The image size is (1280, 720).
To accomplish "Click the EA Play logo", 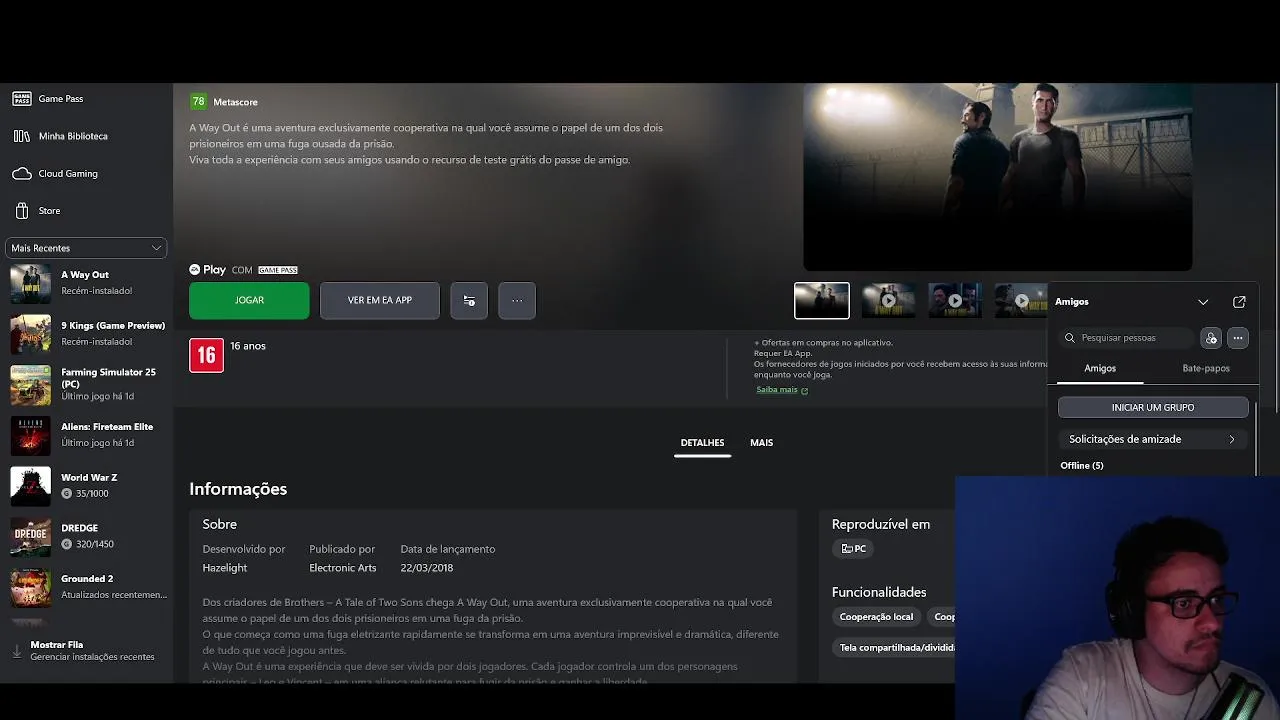I will pos(207,270).
